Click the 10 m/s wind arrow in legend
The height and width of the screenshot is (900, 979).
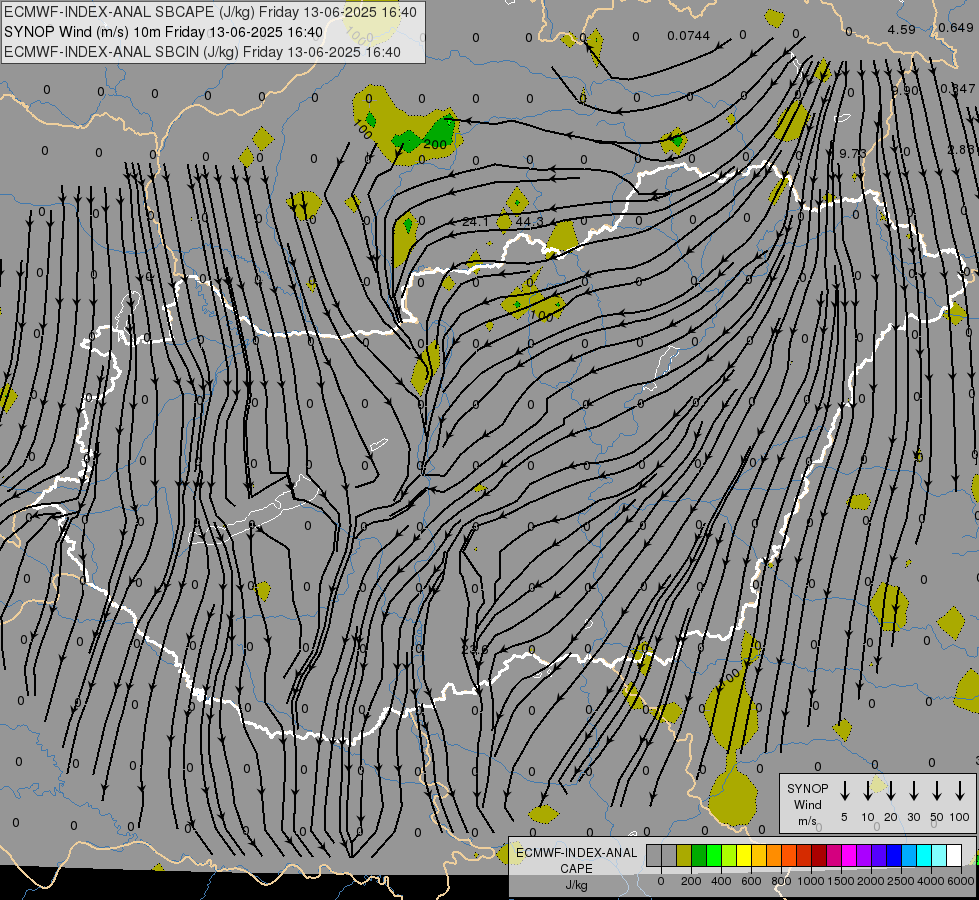pyautogui.click(x=867, y=791)
